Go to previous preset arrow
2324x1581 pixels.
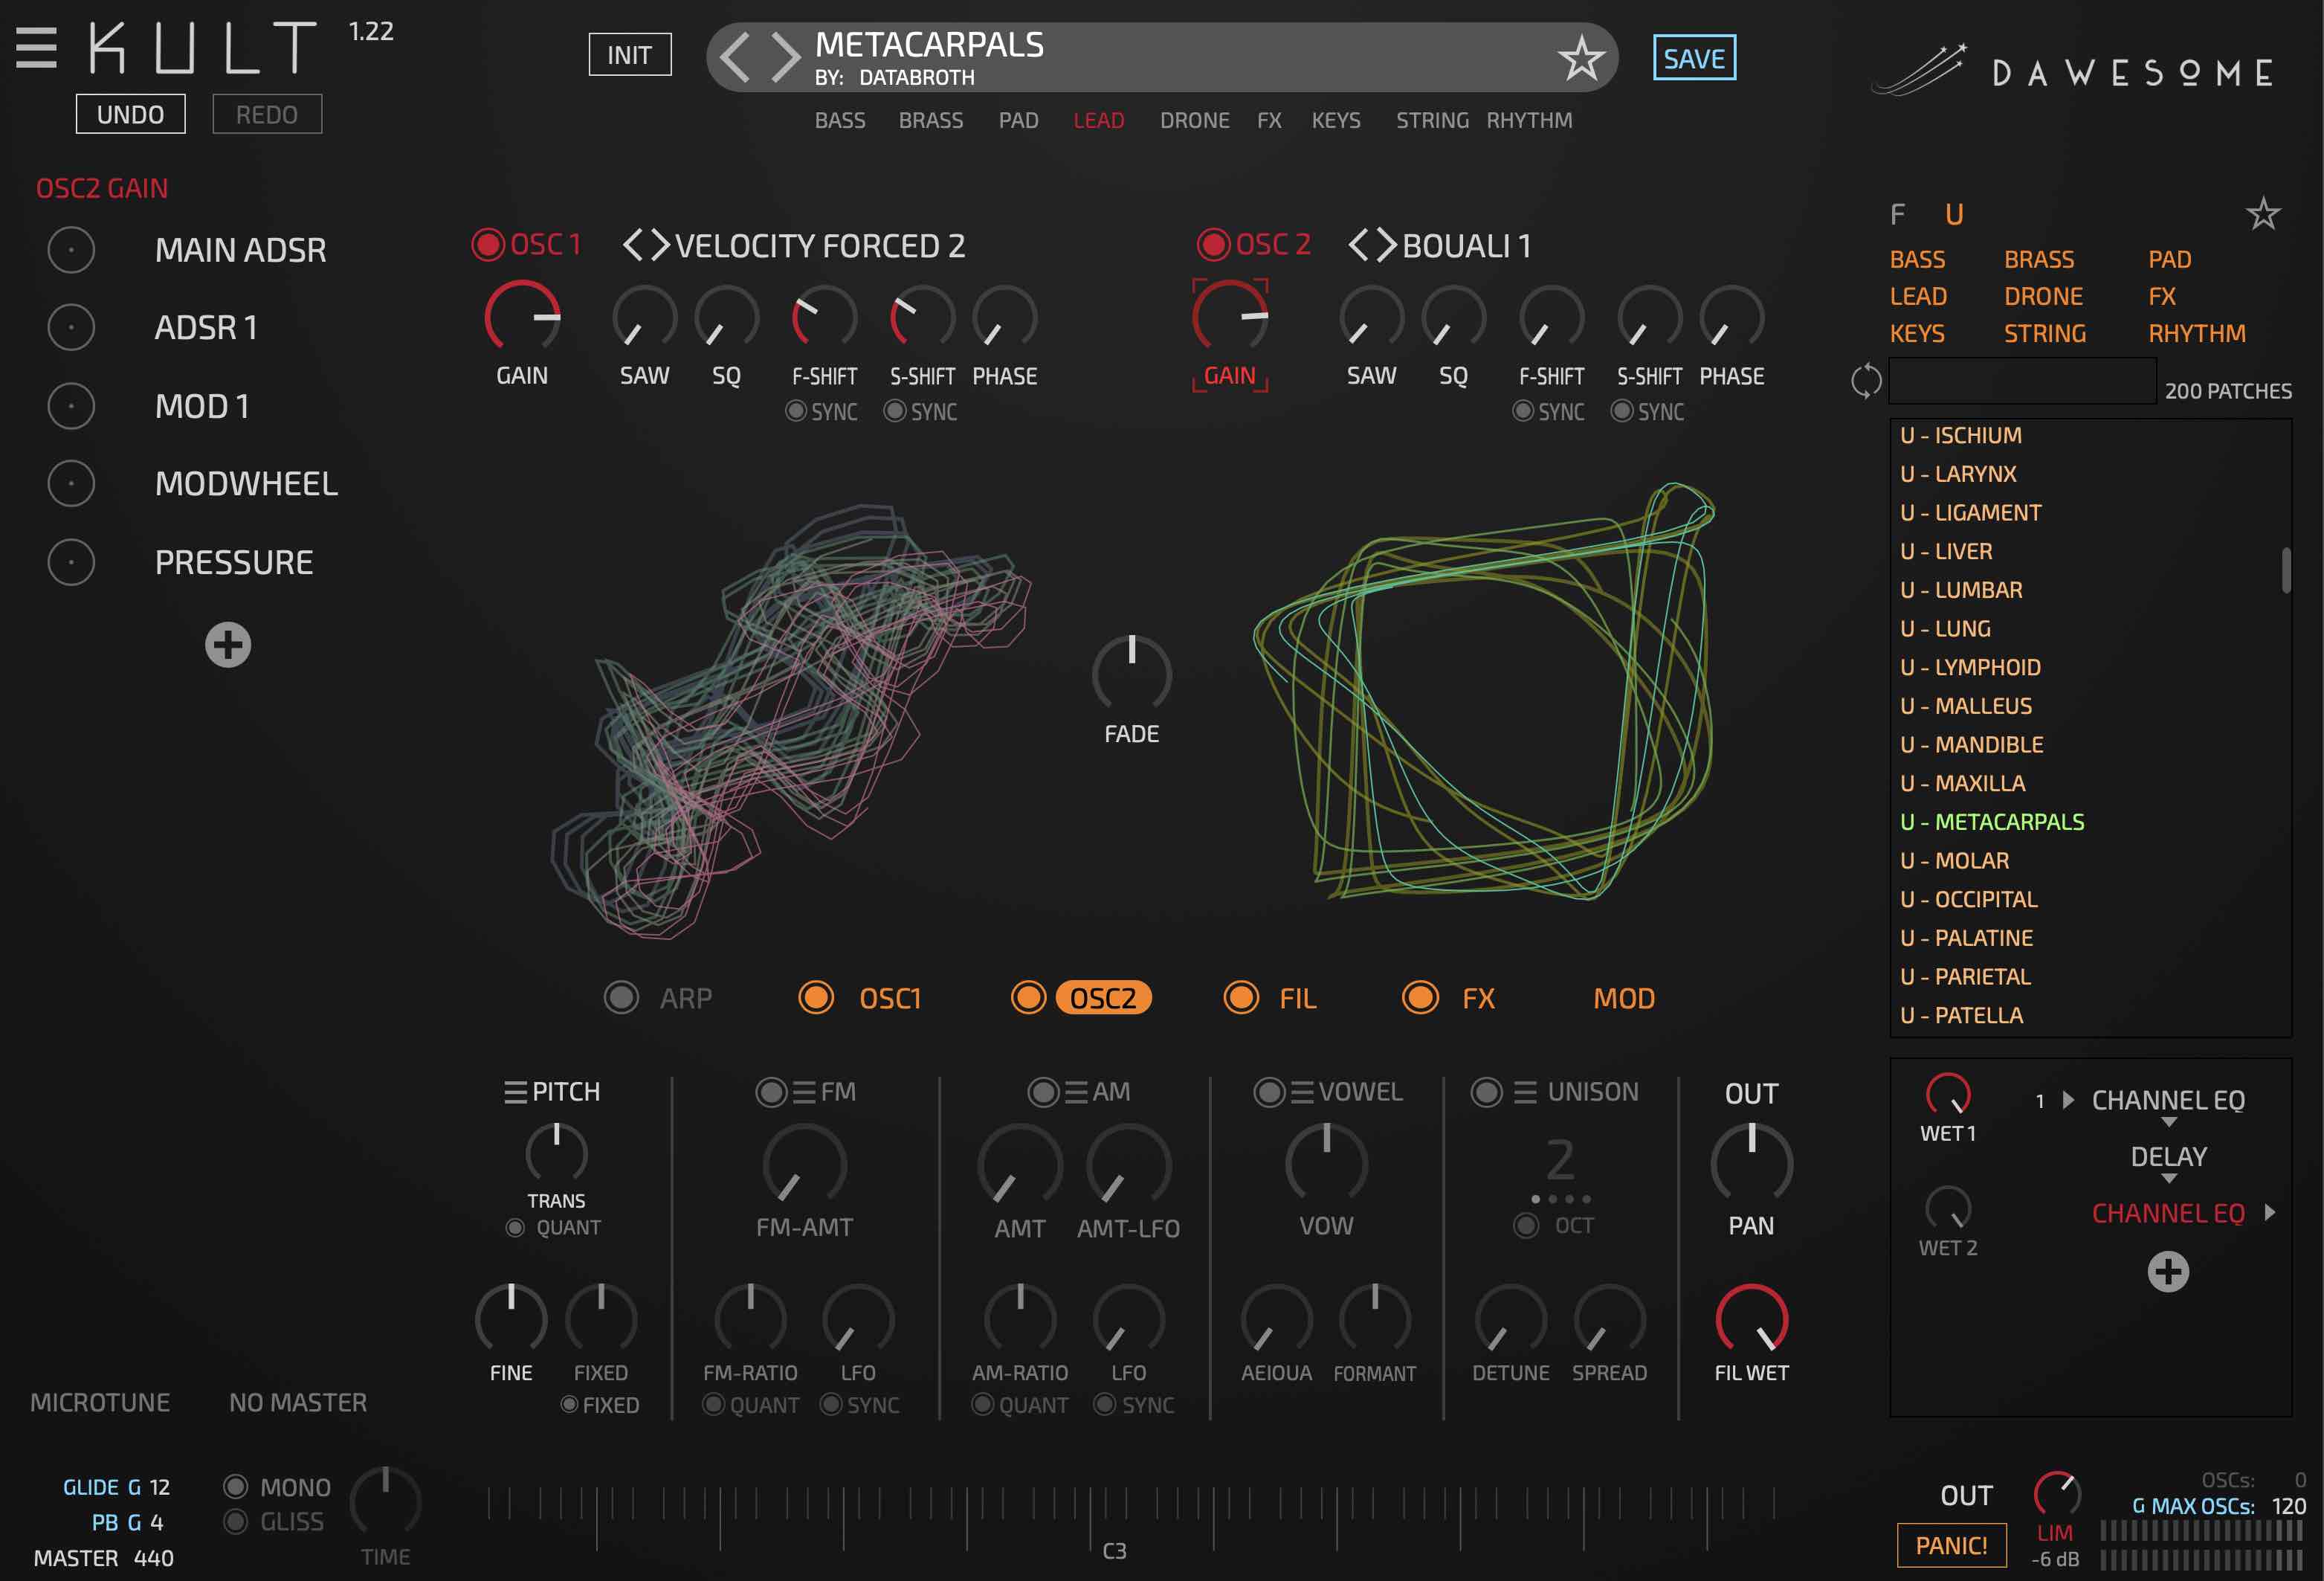click(735, 57)
